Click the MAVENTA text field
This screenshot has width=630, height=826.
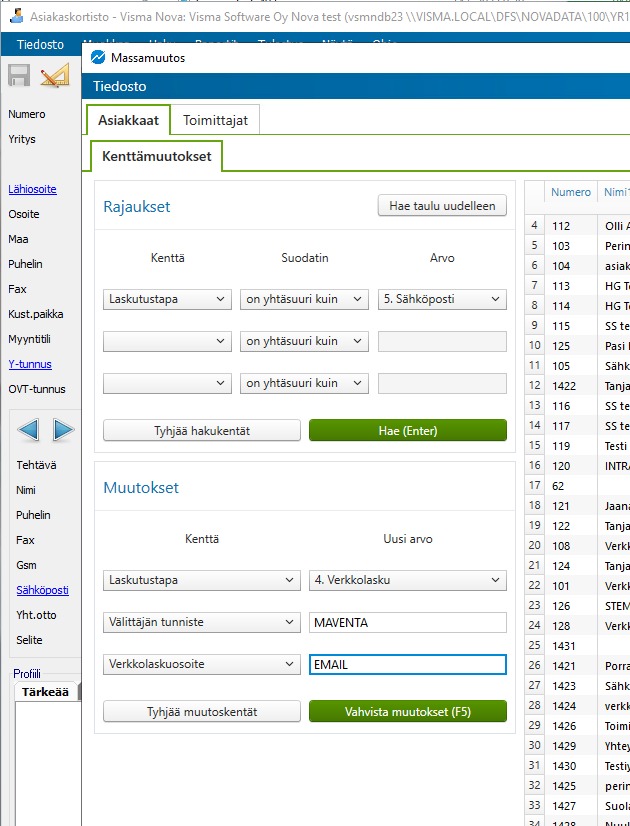[408, 623]
